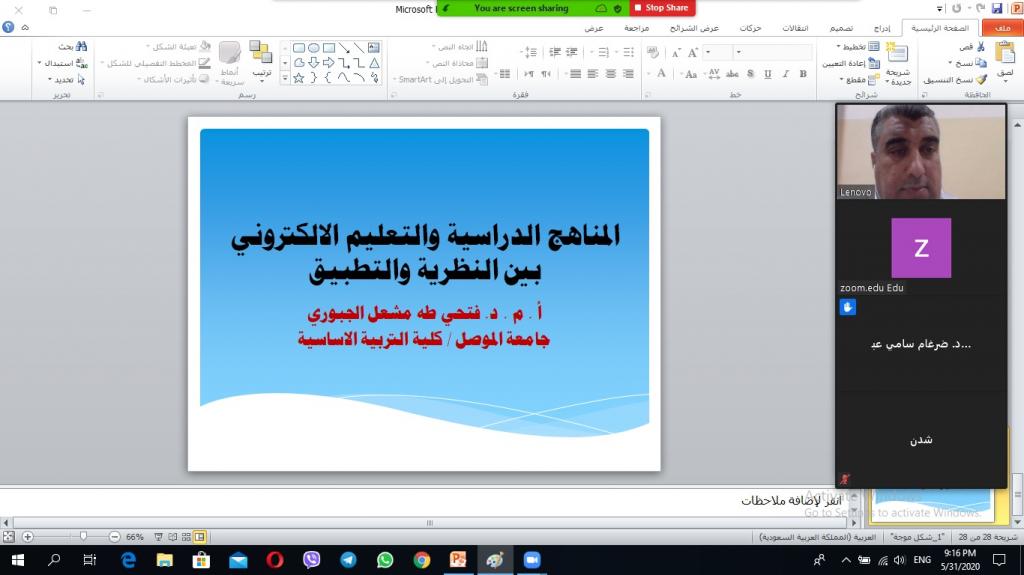Screen dimensions: 1024x575
Task: Click the Paste clipboard icon
Action: tap(1004, 56)
